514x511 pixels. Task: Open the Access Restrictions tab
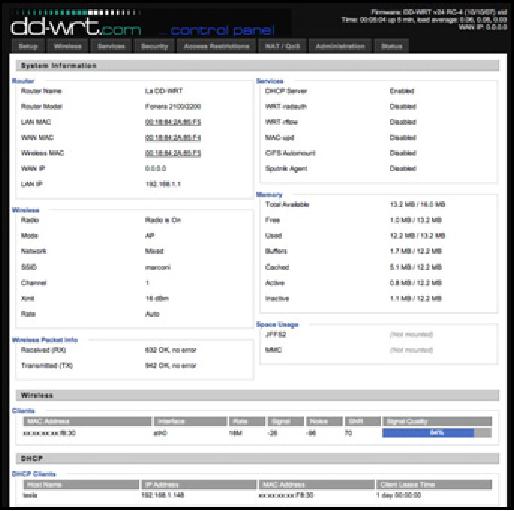(217, 46)
